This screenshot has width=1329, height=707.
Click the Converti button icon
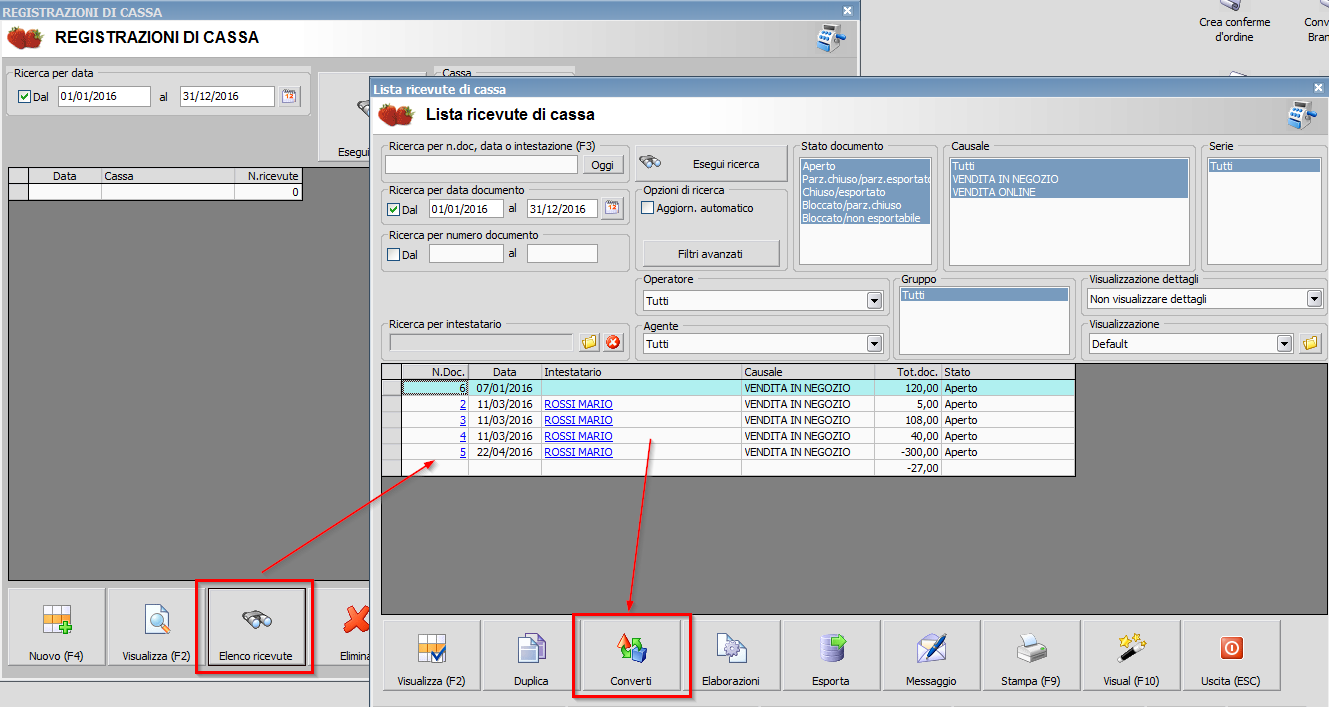coord(631,649)
